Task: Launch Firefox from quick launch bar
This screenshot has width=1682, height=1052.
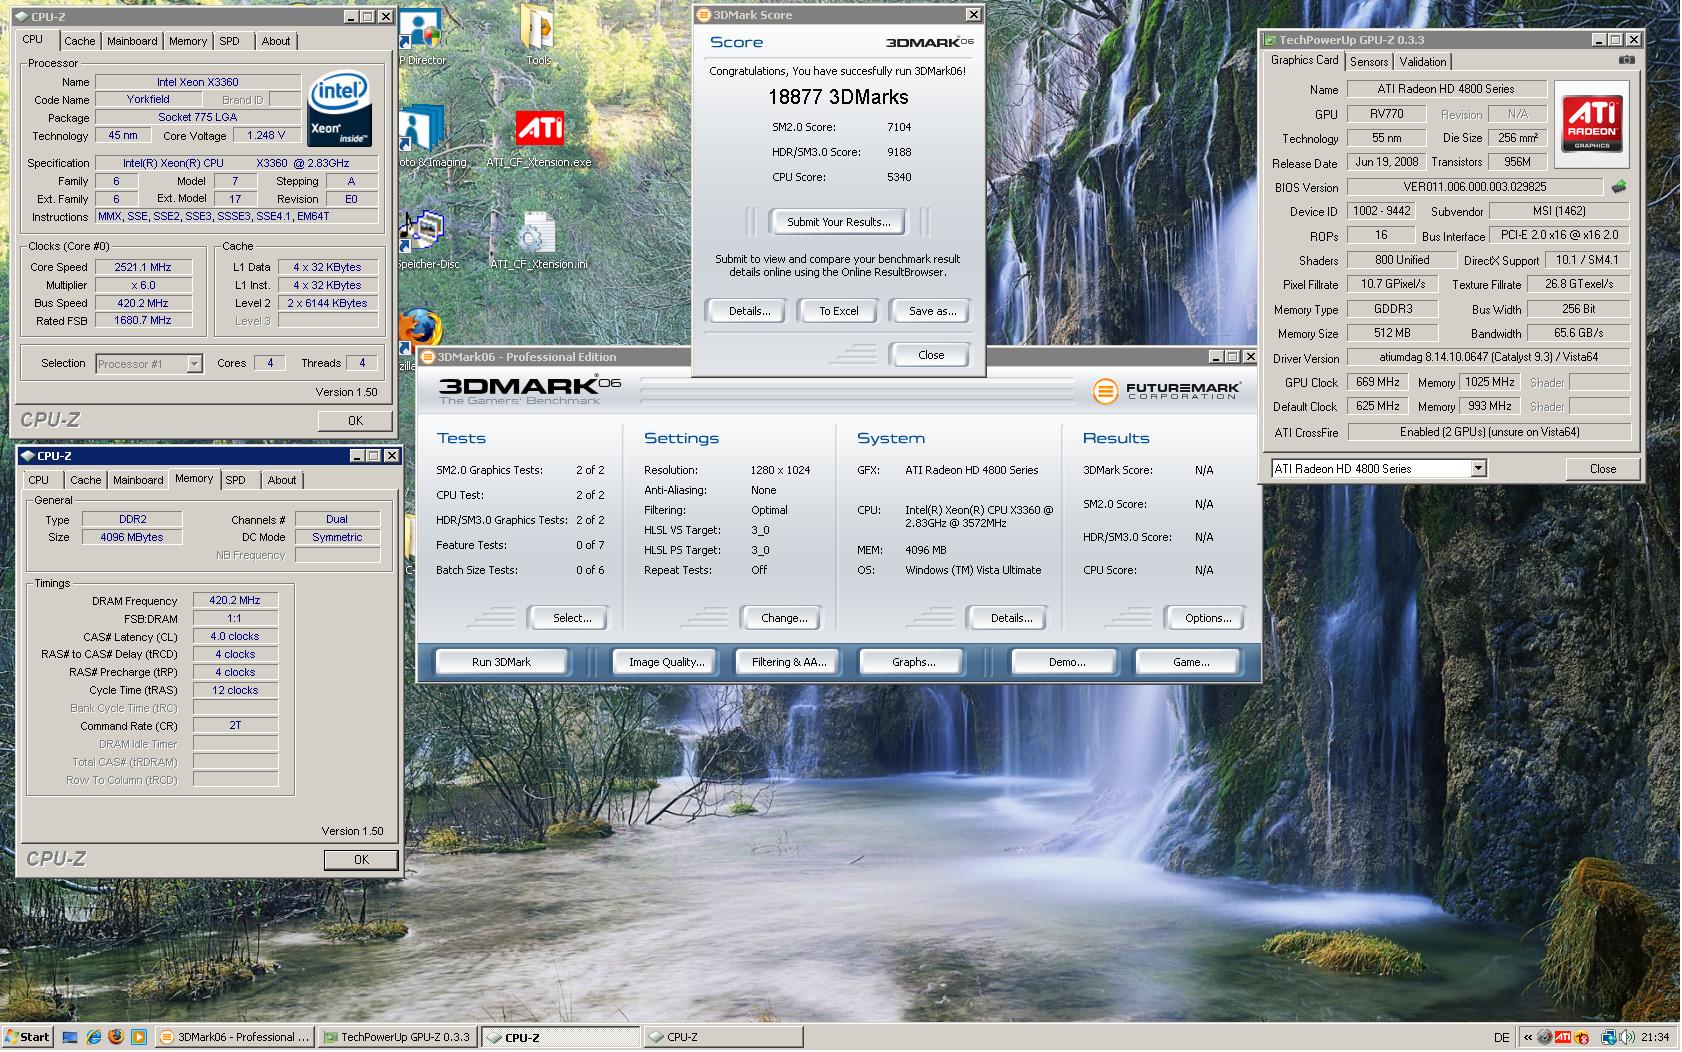Action: click(x=116, y=1037)
